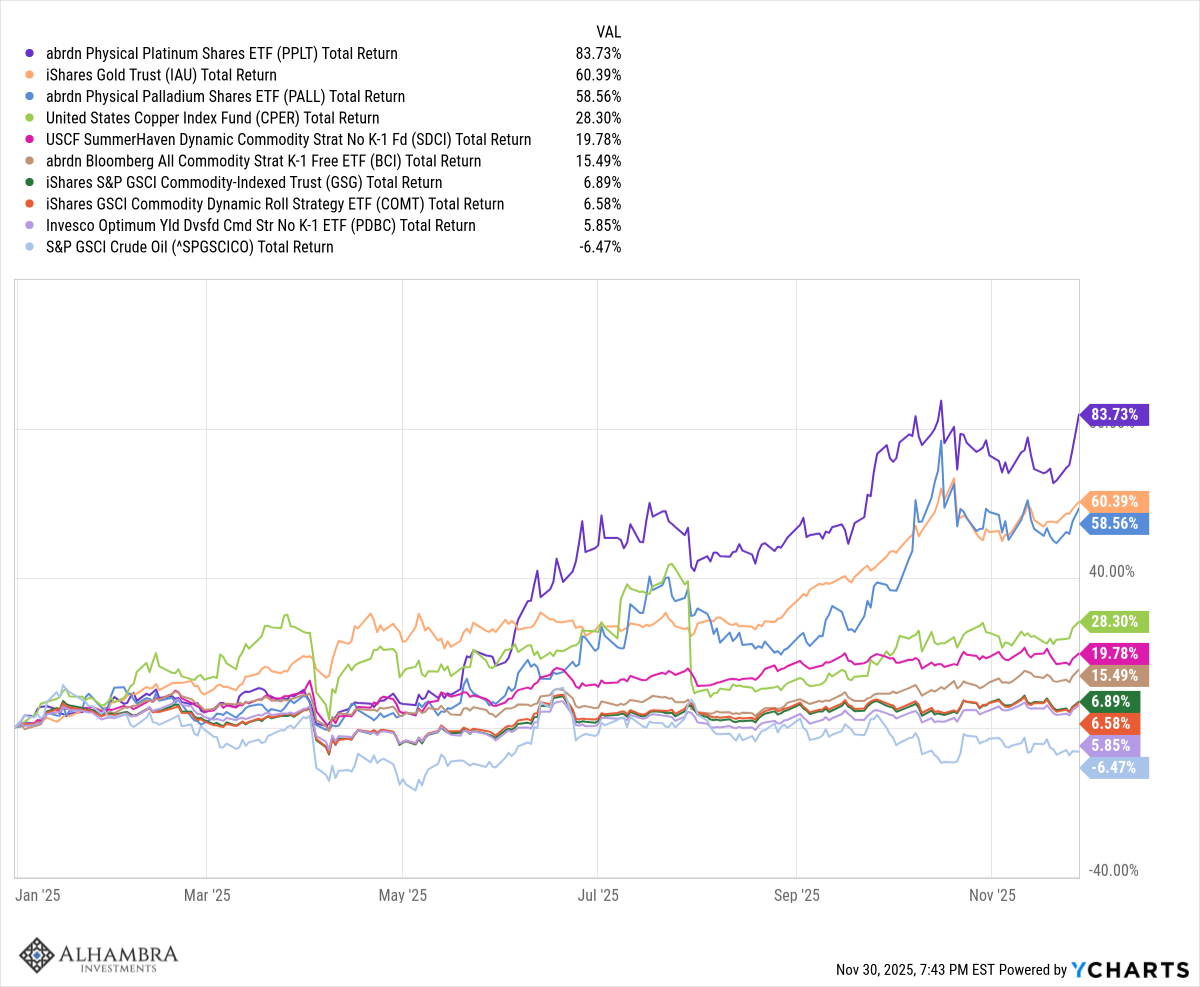Click the 83.73% platinum end-of-line flag
1200x987 pixels.
(1114, 414)
